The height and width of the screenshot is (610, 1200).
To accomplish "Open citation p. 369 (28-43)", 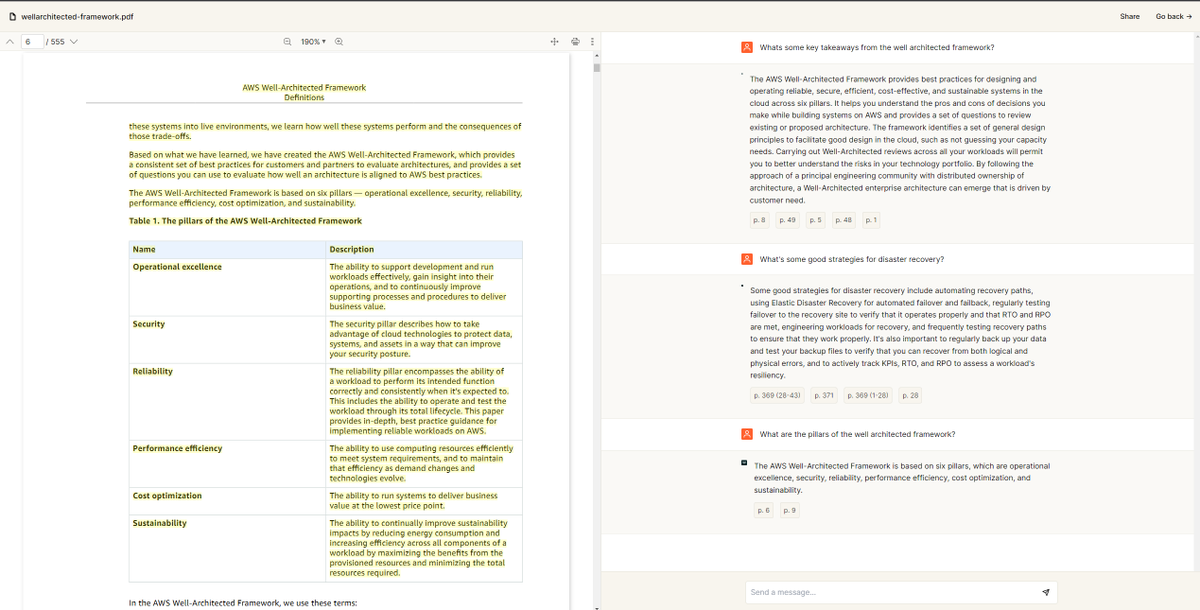I will point(777,396).
